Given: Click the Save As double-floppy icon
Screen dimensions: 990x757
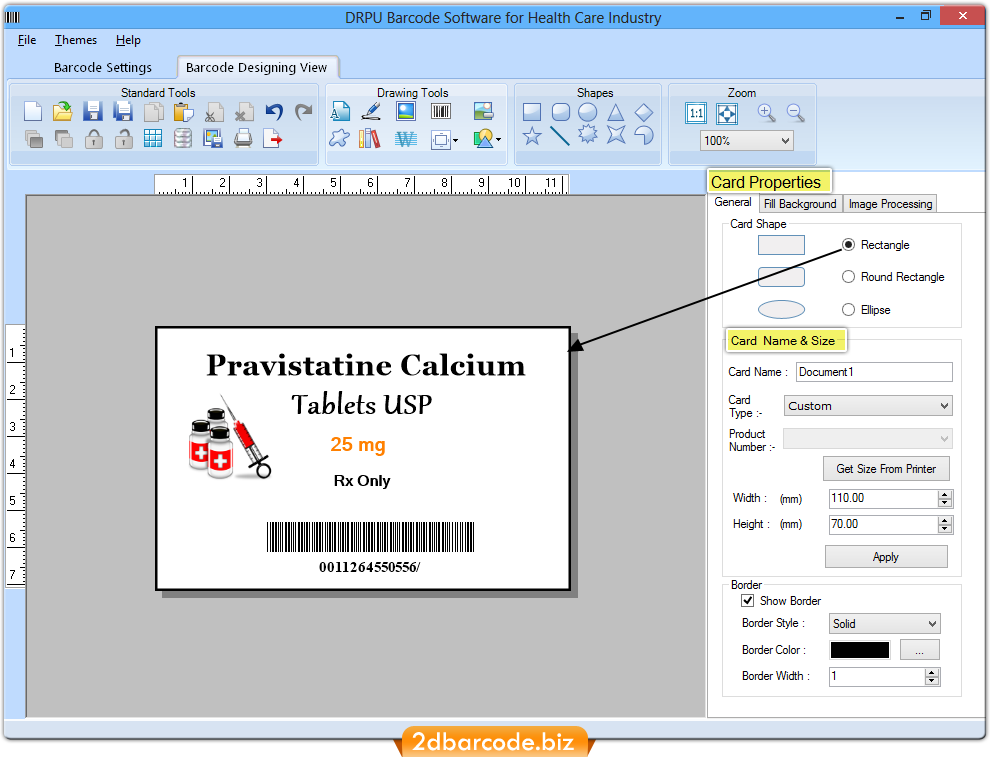Looking at the screenshot, I should [x=122, y=112].
